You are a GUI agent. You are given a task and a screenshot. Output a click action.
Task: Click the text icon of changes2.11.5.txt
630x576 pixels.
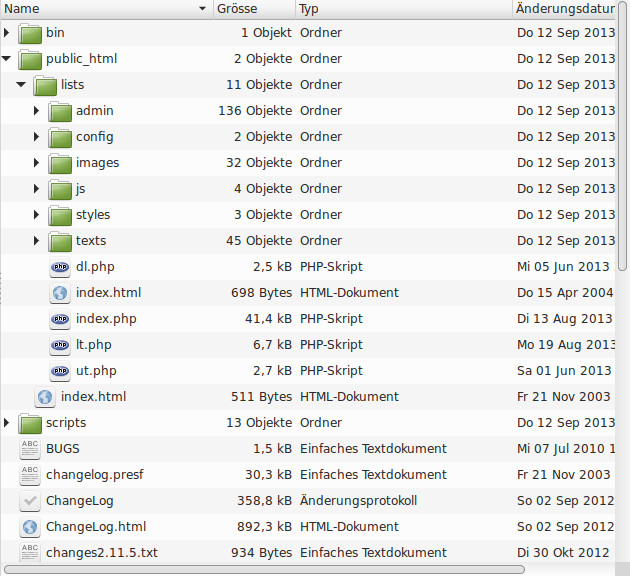tap(30, 552)
